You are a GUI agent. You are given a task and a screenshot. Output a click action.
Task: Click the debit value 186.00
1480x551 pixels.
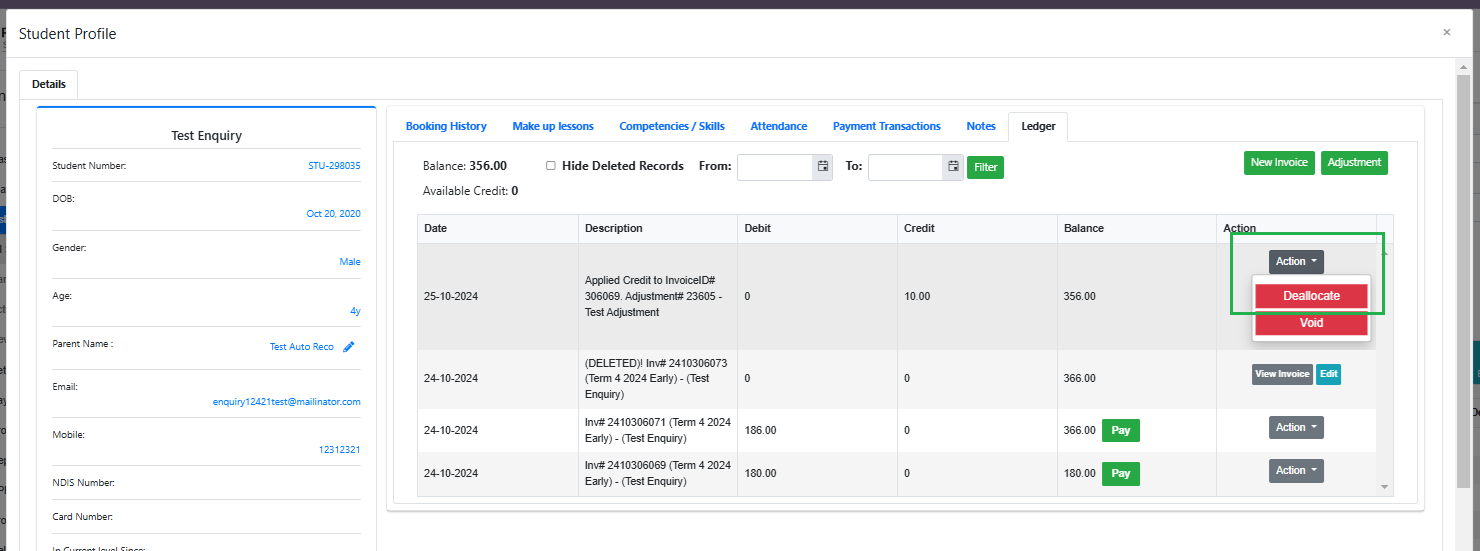tap(760, 430)
